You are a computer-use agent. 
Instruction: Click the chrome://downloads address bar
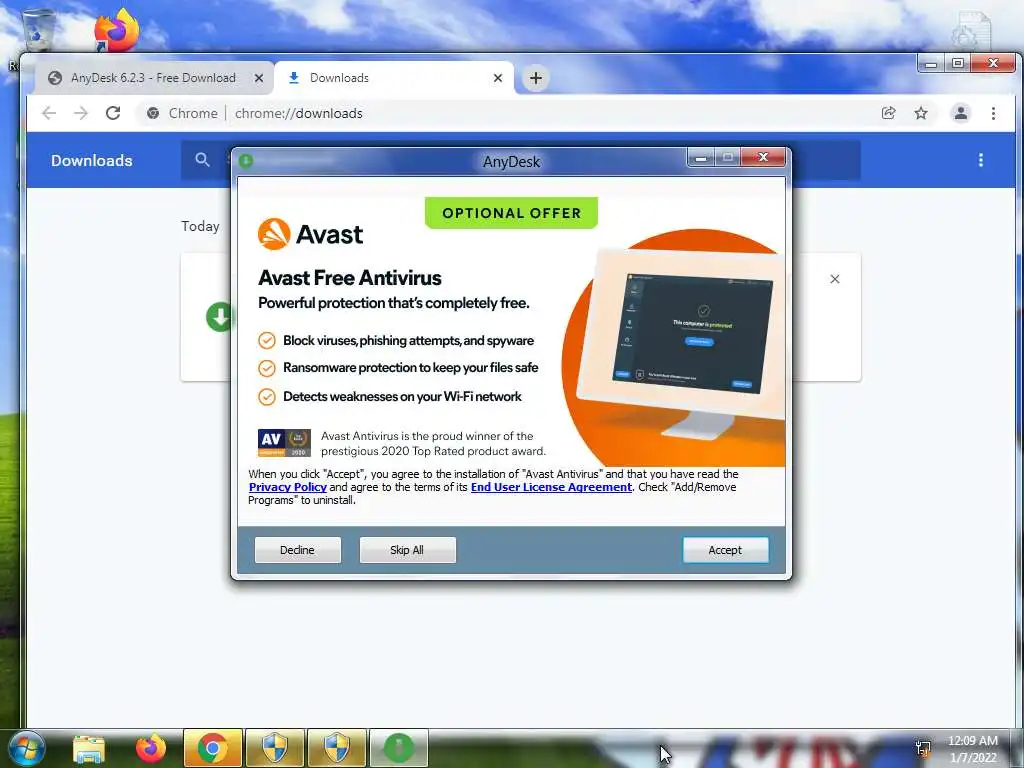pyautogui.click(x=503, y=113)
